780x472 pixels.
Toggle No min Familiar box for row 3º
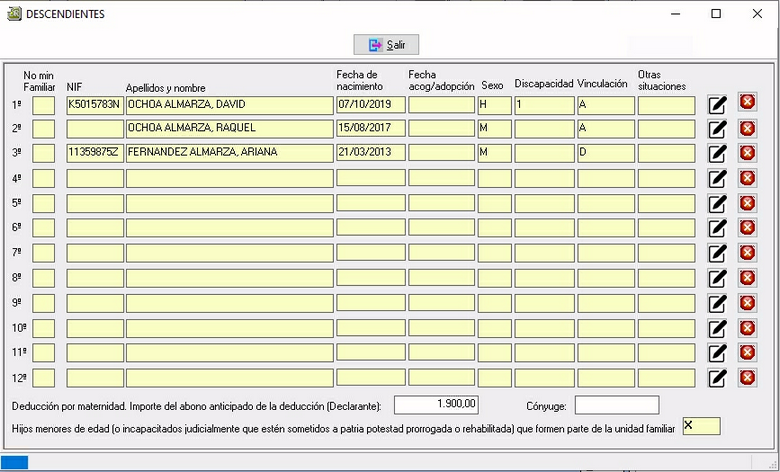tap(43, 153)
